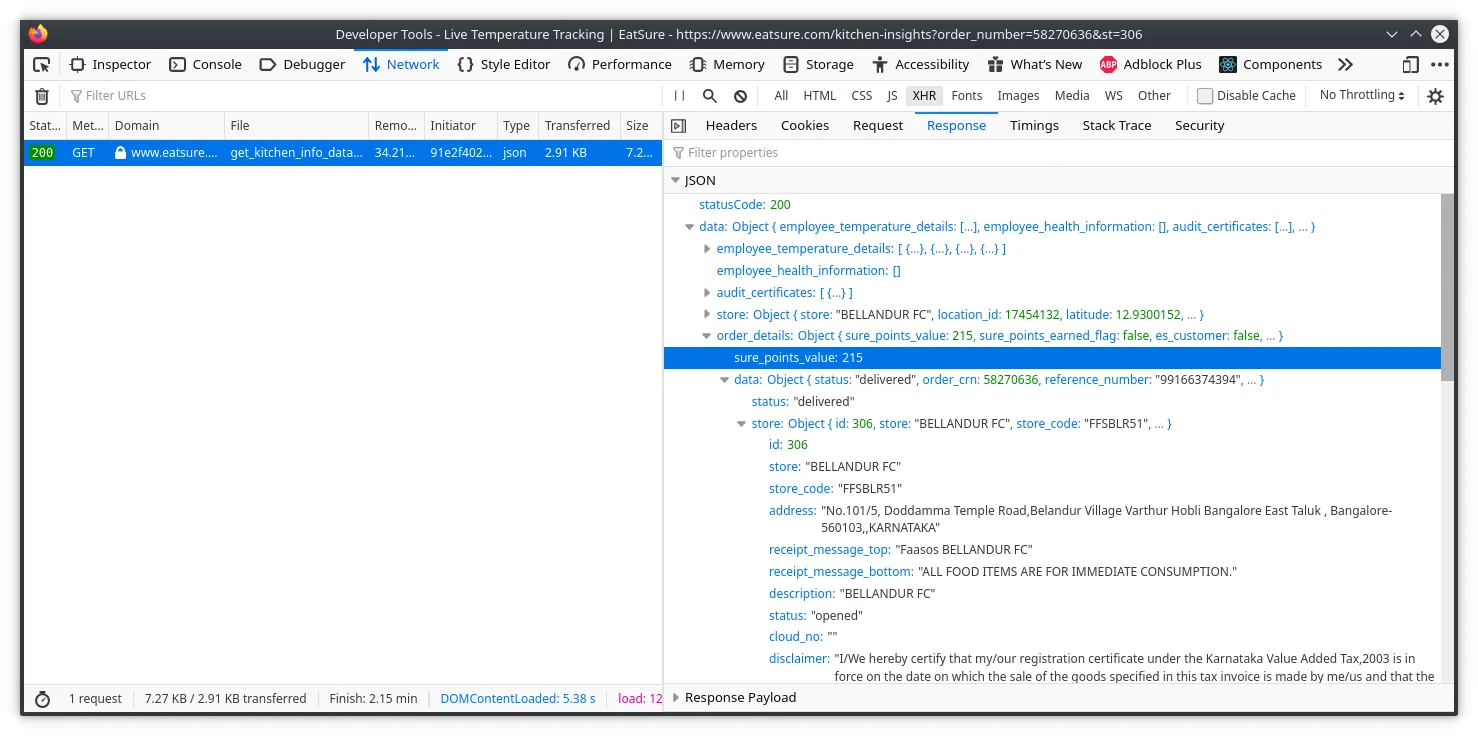This screenshot has width=1478, height=736.
Task: Open the Inspector panel
Action: [110, 65]
